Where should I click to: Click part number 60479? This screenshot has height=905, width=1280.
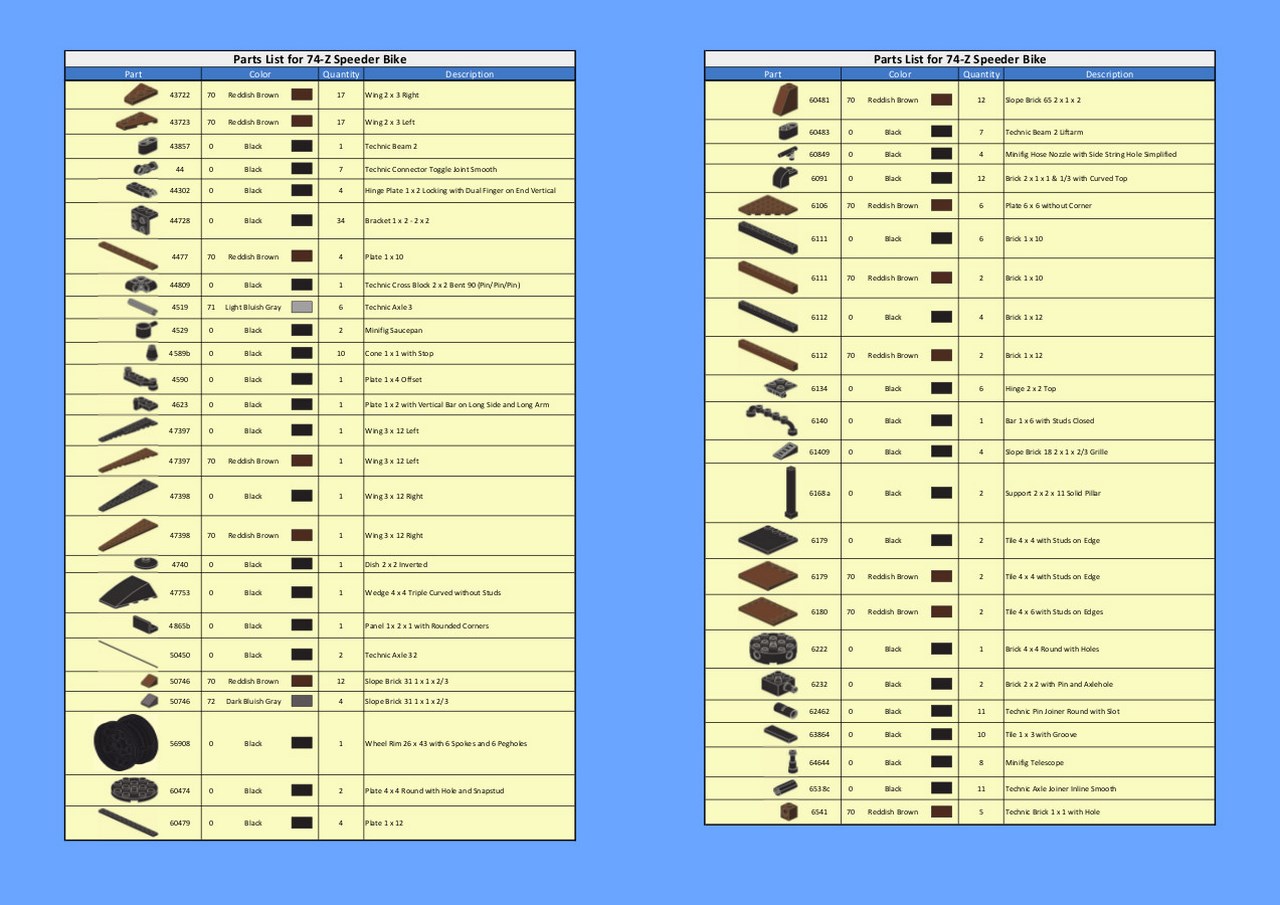[x=180, y=822]
